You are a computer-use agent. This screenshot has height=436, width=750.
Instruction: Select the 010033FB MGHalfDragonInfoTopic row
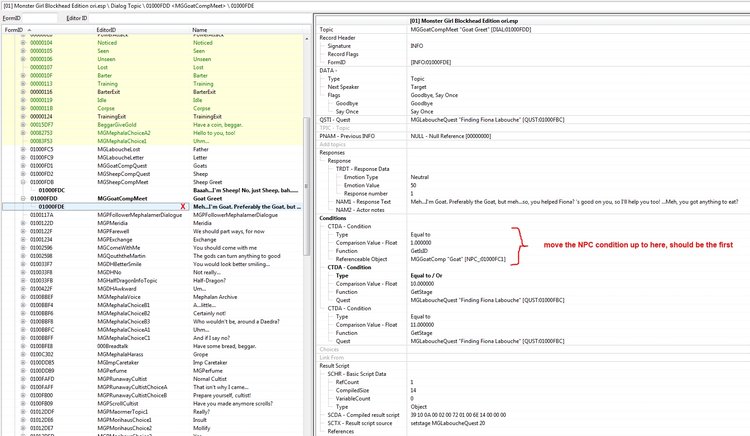[152, 281]
